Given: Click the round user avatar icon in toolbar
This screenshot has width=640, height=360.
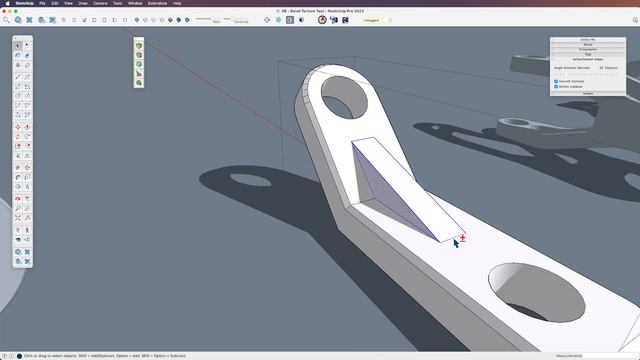Looking at the screenshot, I should [x=322, y=20].
